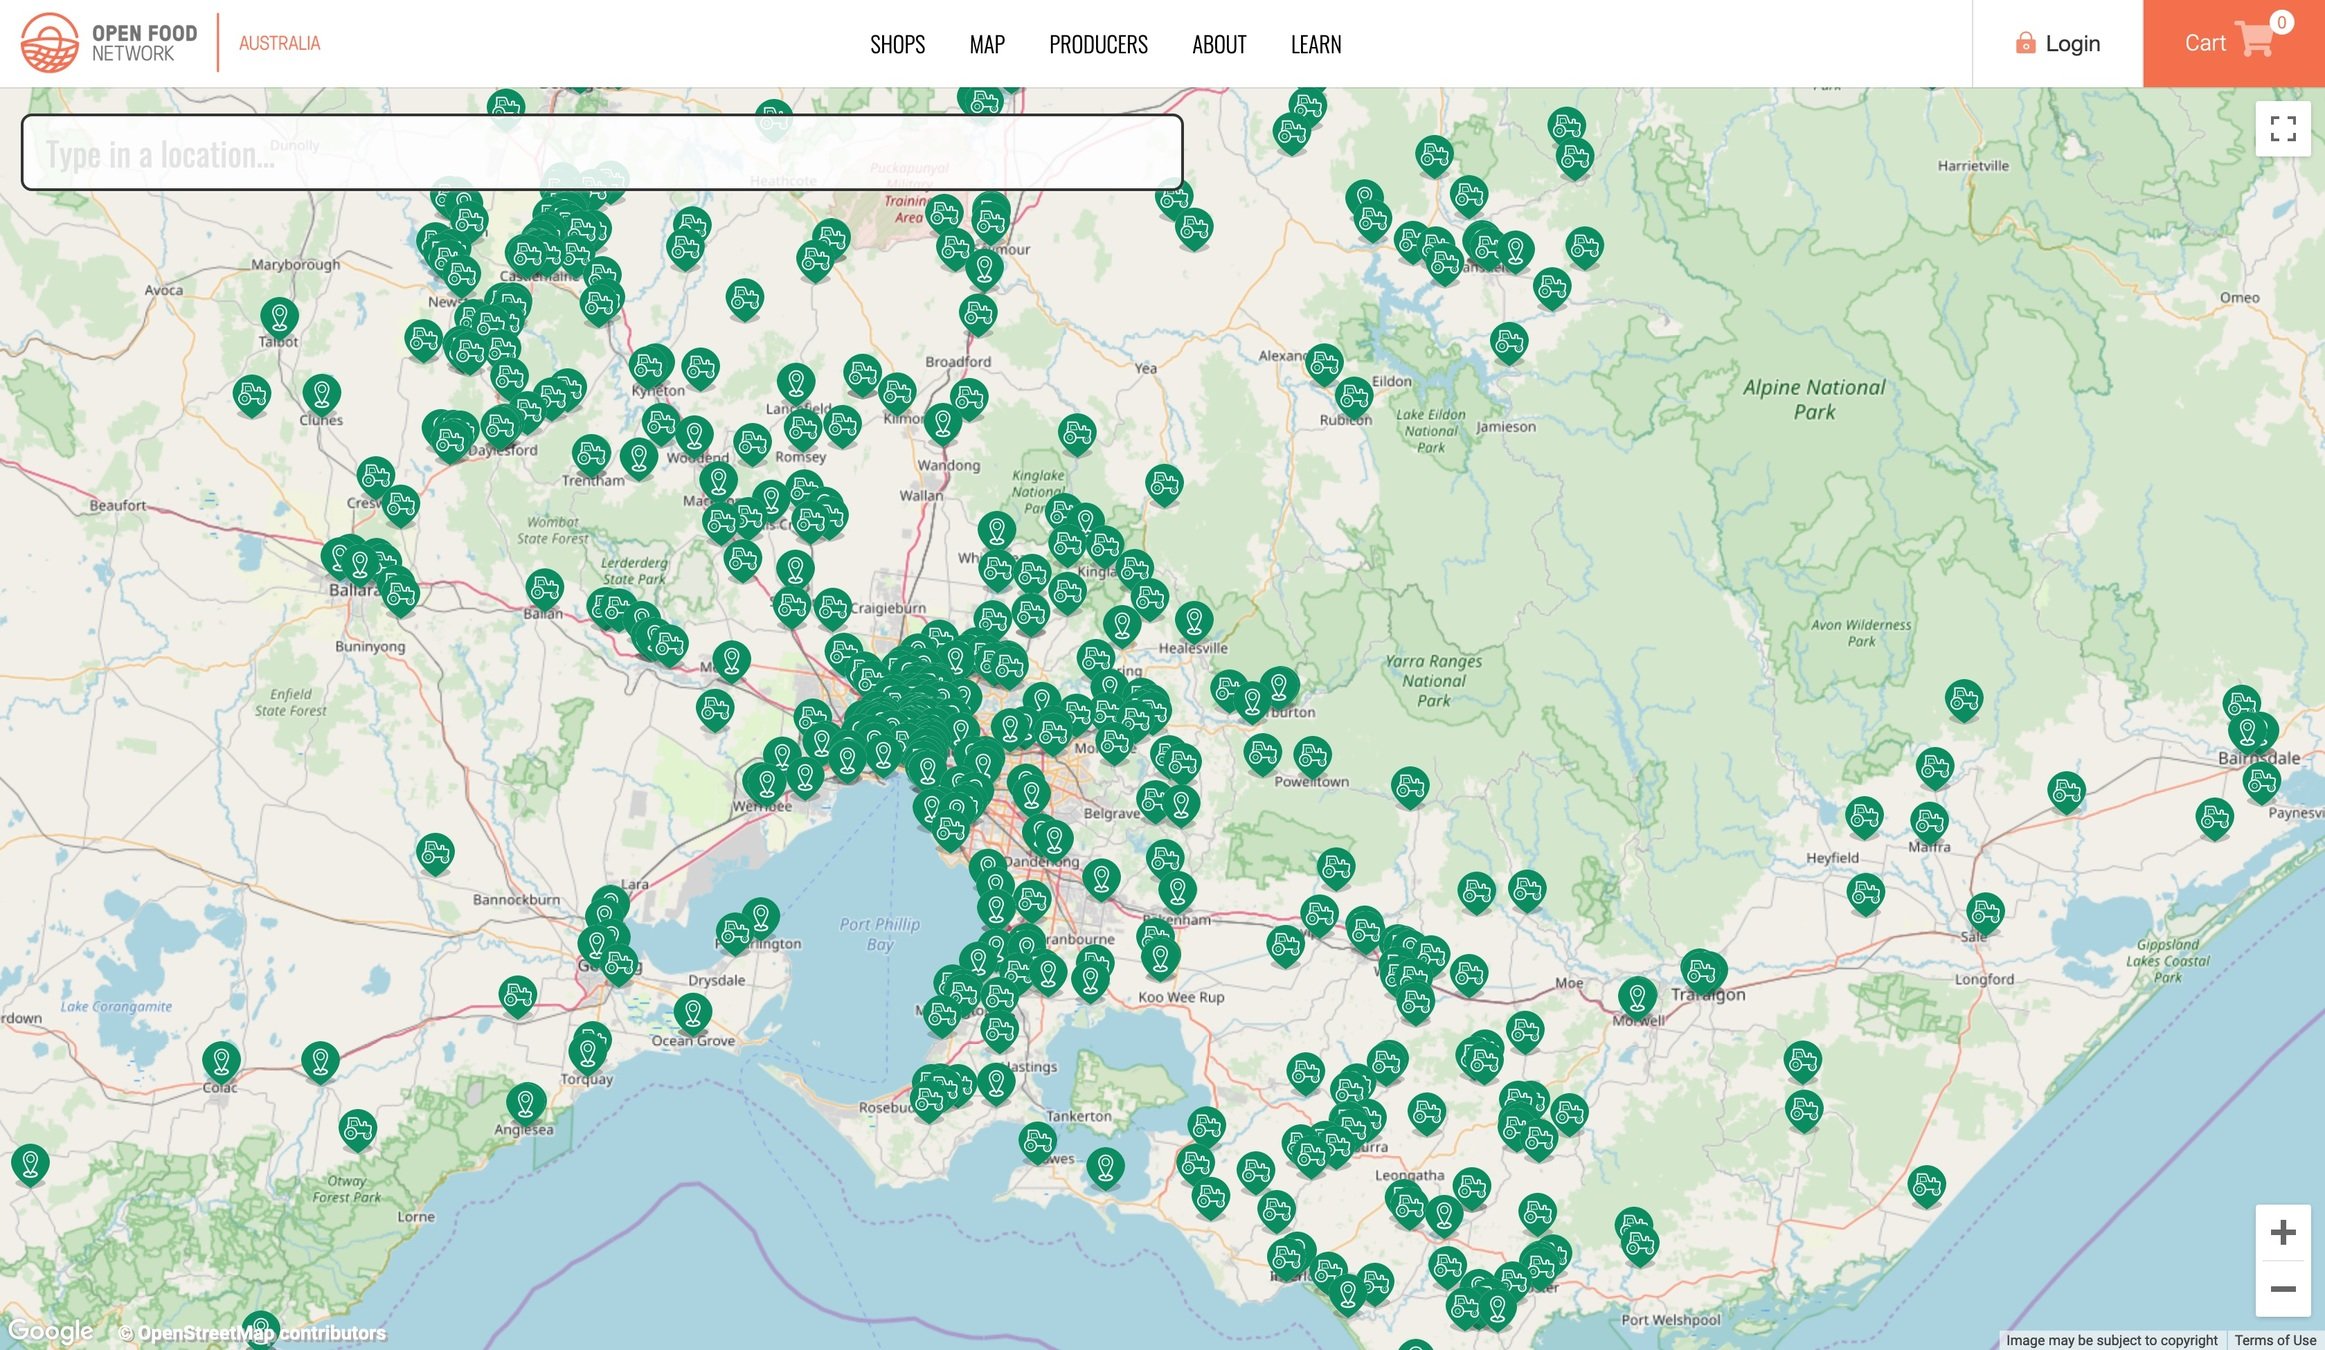Viewport: 2325px width, 1350px height.
Task: Open the SHOPS menu item
Action: [x=897, y=44]
